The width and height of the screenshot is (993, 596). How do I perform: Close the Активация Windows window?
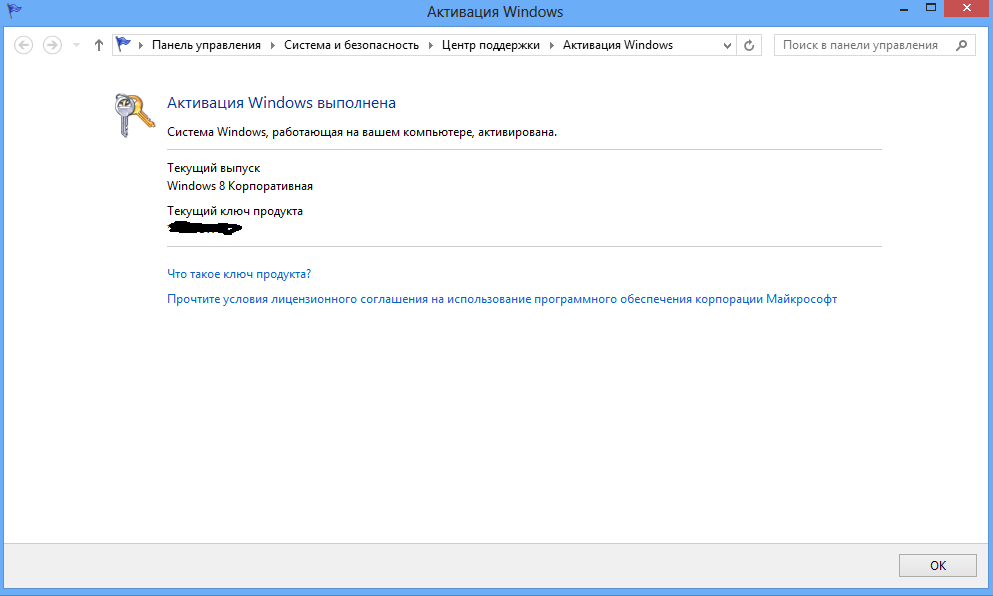[x=967, y=9]
